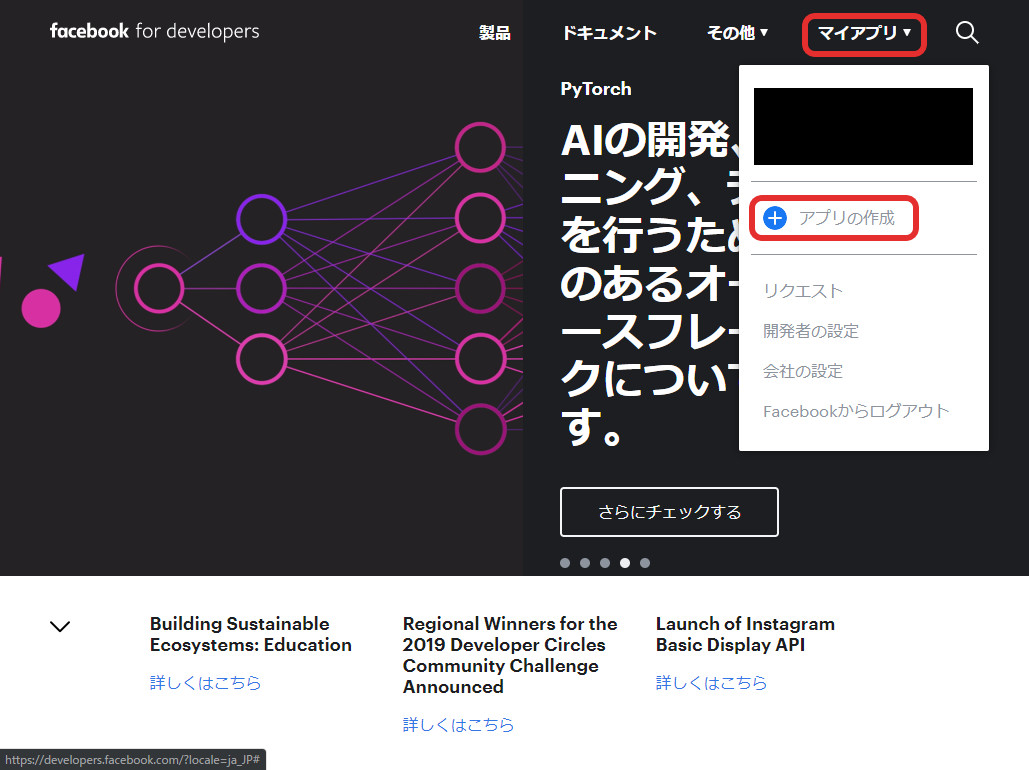Viewport: 1029px width, 770px height.
Task: Click the アプリの作成 option
Action: pyautogui.click(x=846, y=217)
